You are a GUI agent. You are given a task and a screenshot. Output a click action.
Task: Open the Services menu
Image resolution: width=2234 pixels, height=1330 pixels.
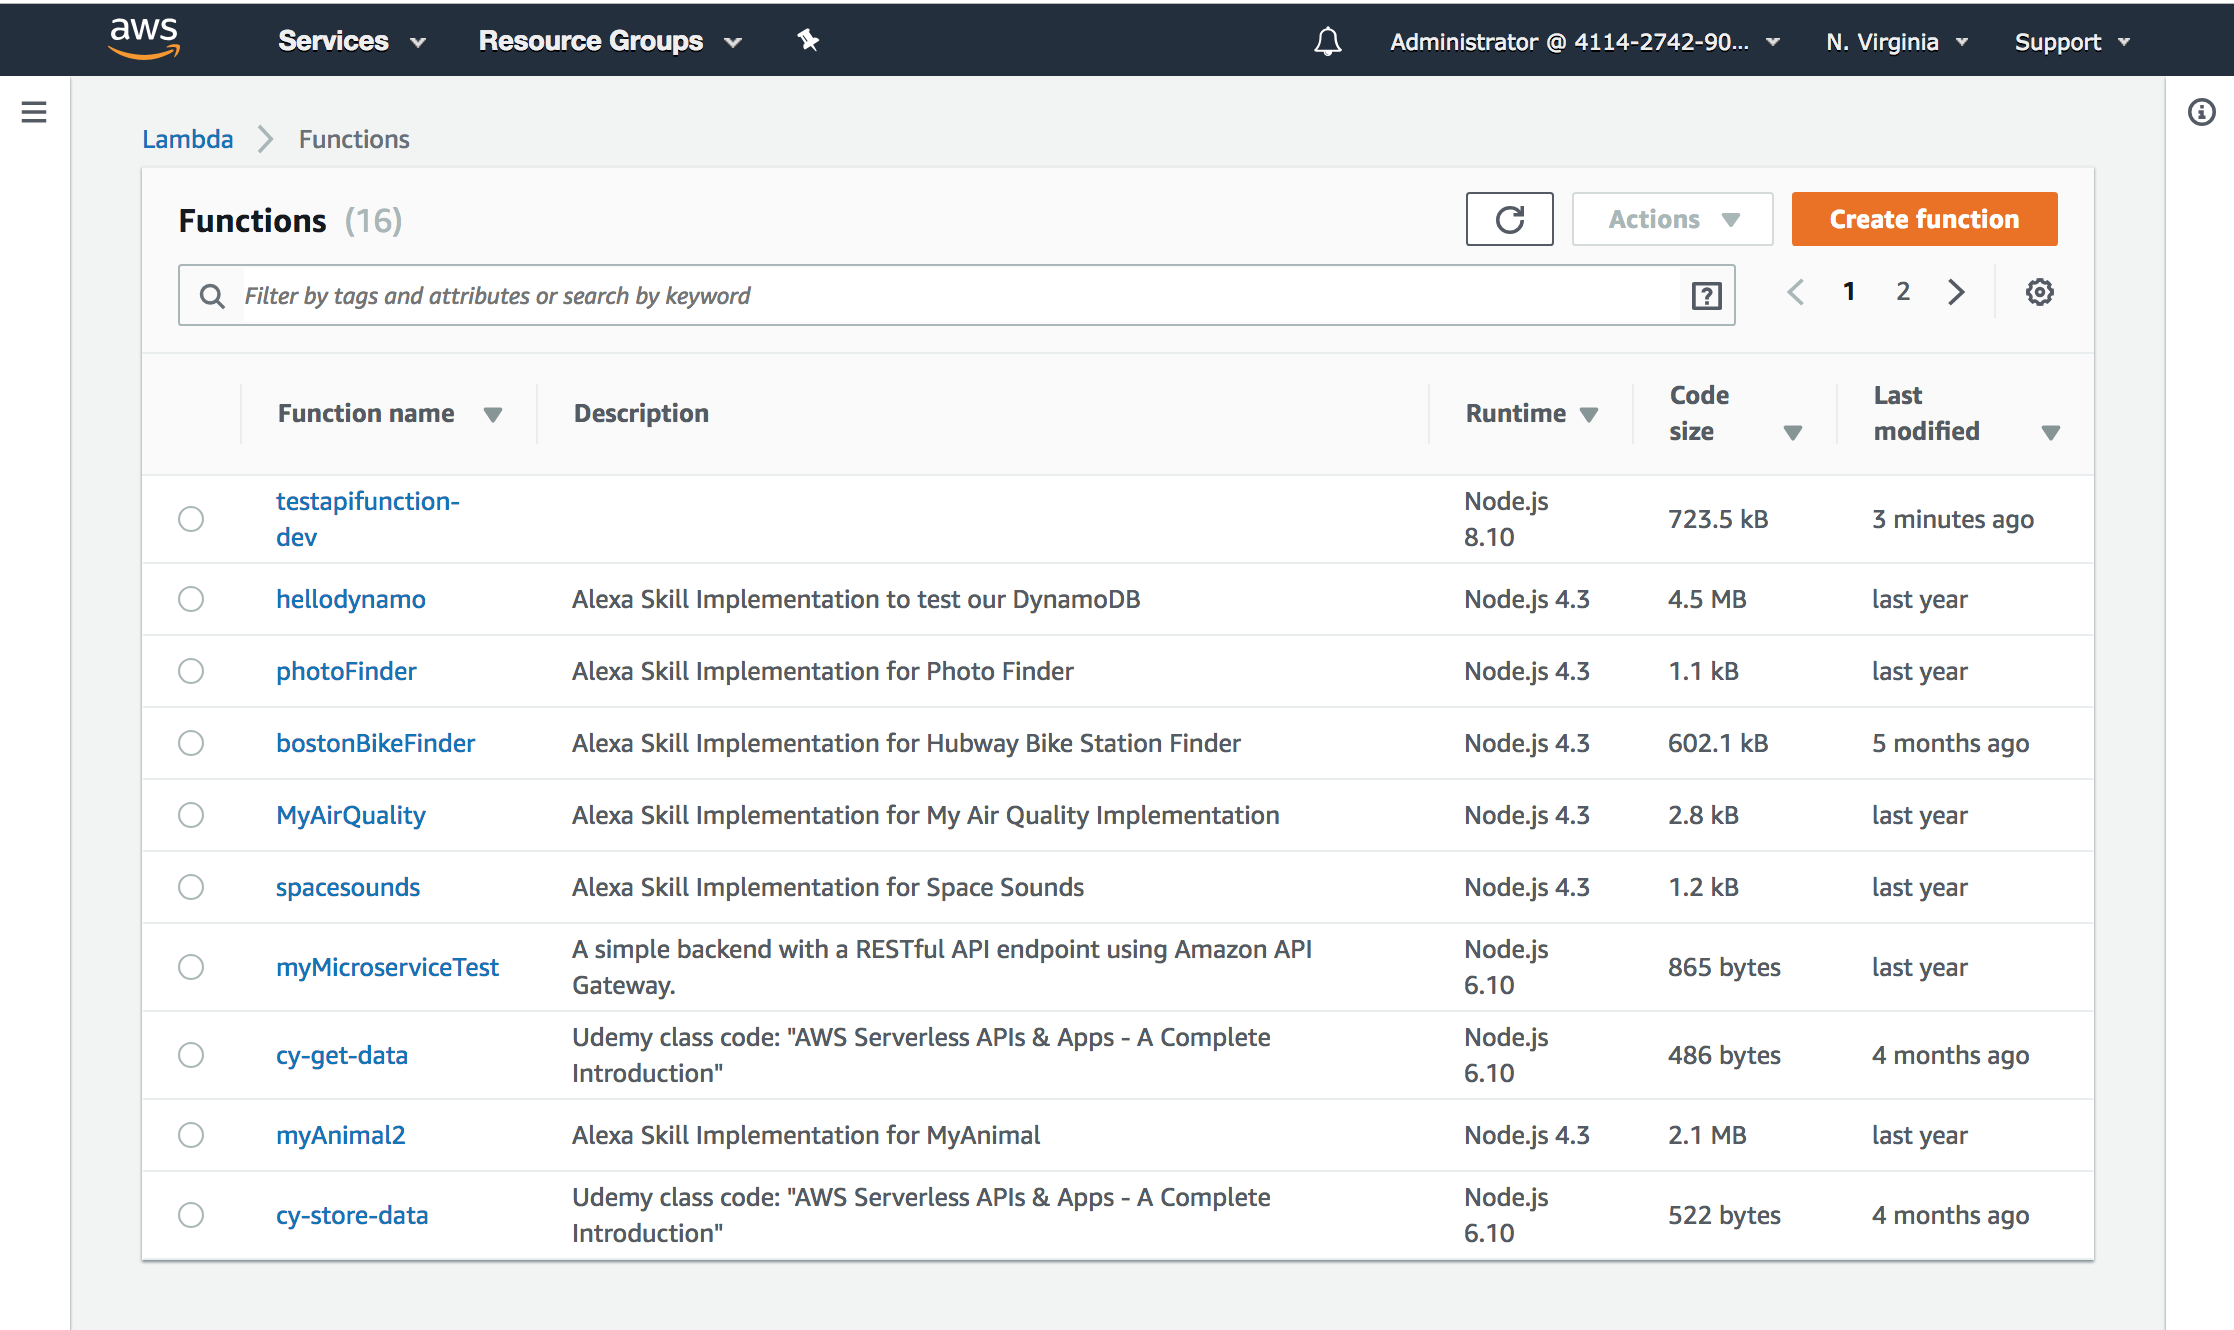pyautogui.click(x=351, y=41)
